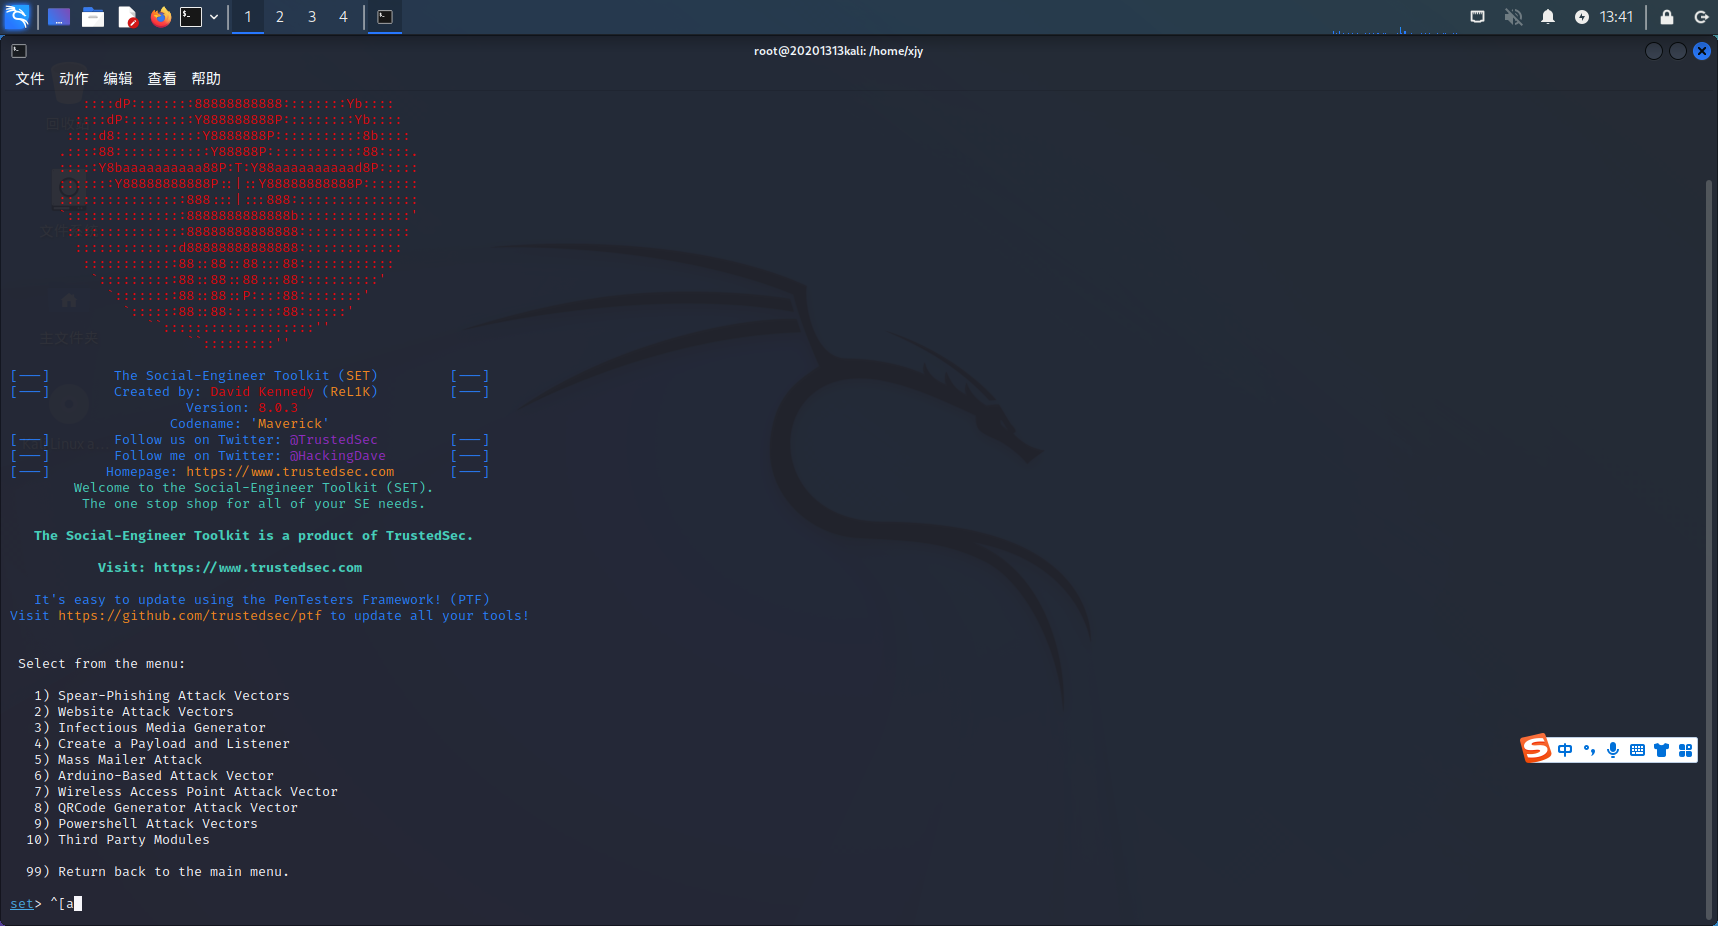Click the terminal window title icon

(19, 51)
